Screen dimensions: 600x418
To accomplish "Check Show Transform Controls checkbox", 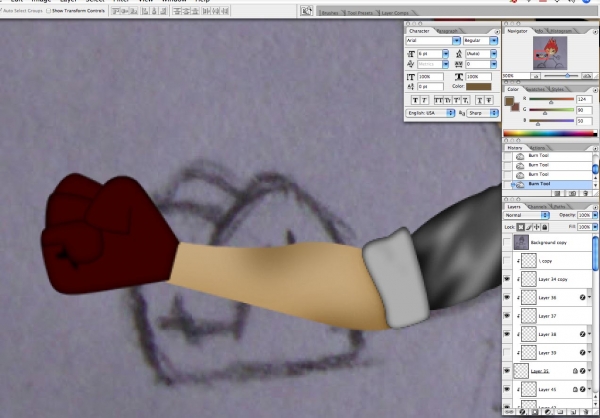I will tap(49, 11).
